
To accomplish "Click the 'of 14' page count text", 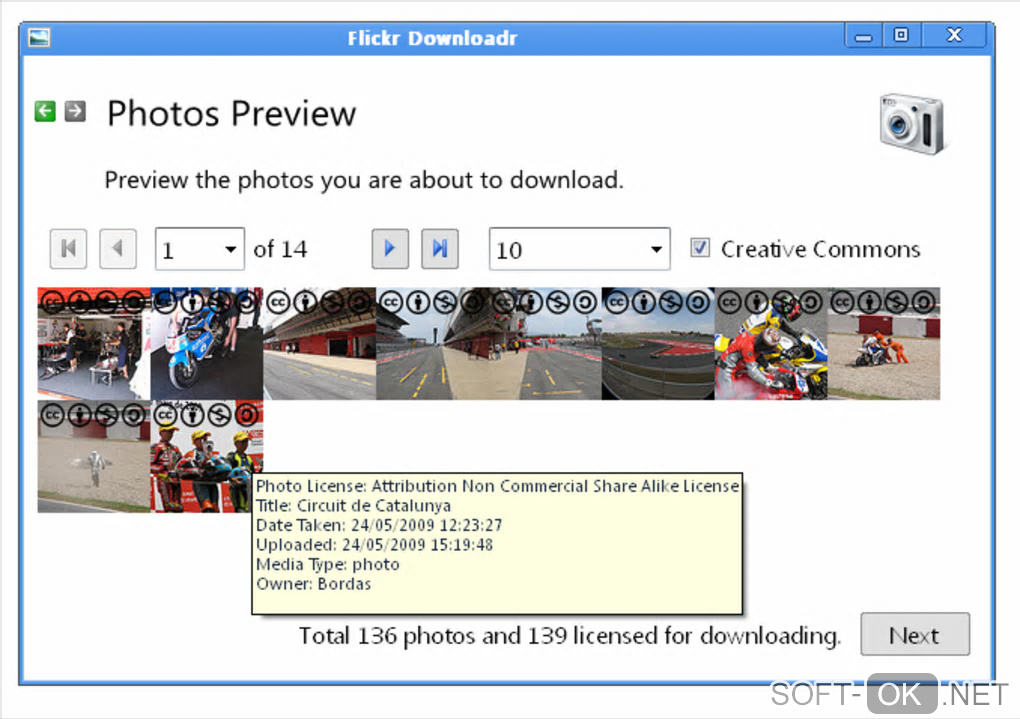I will tap(280, 249).
